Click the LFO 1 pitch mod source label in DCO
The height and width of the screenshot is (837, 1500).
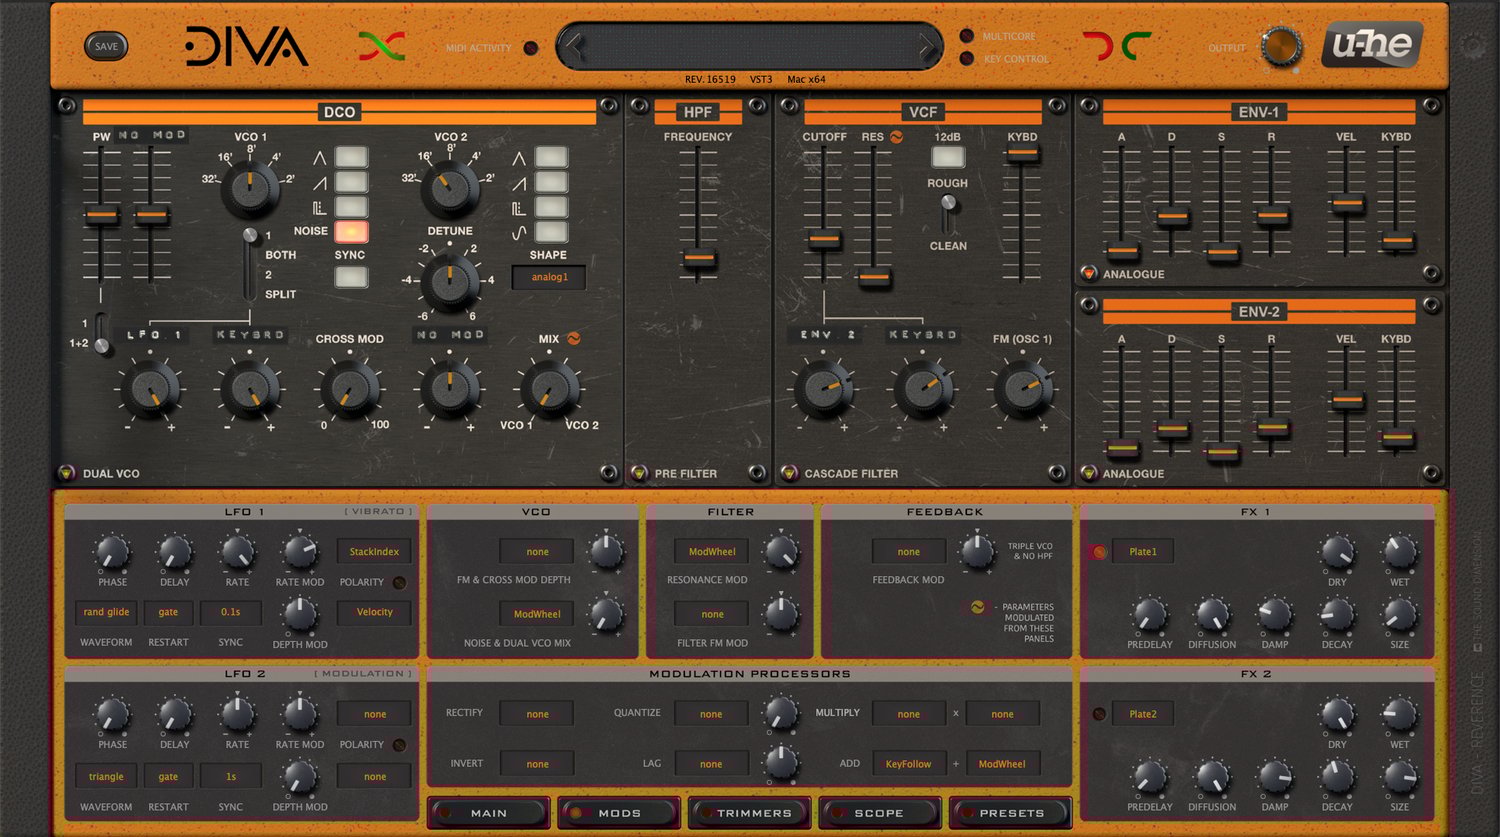click(x=153, y=335)
